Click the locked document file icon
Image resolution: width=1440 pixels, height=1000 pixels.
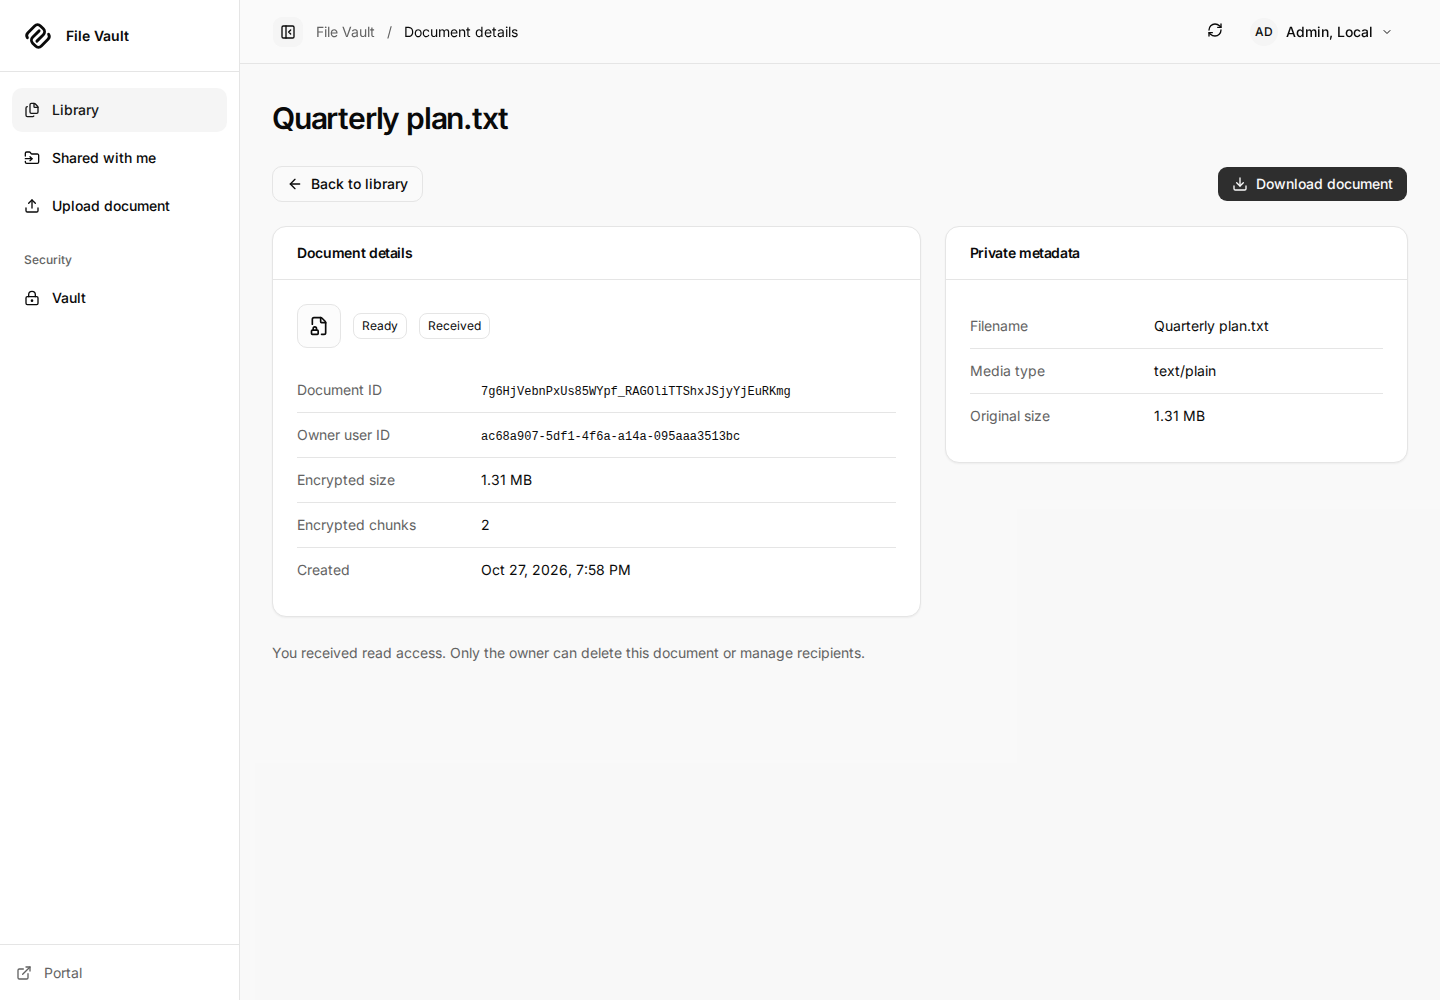tap(319, 326)
